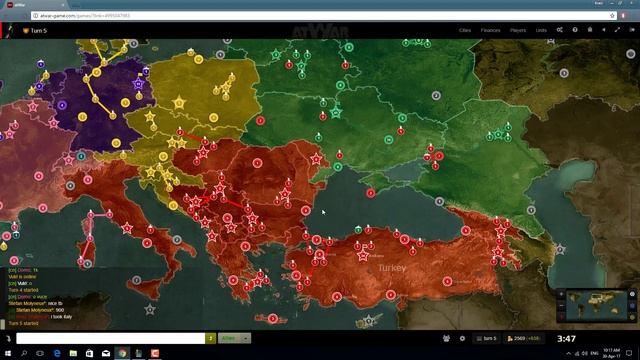Toggle fullscreen with the expand arrows icon
This screenshot has height=360, width=640.
[617, 30]
